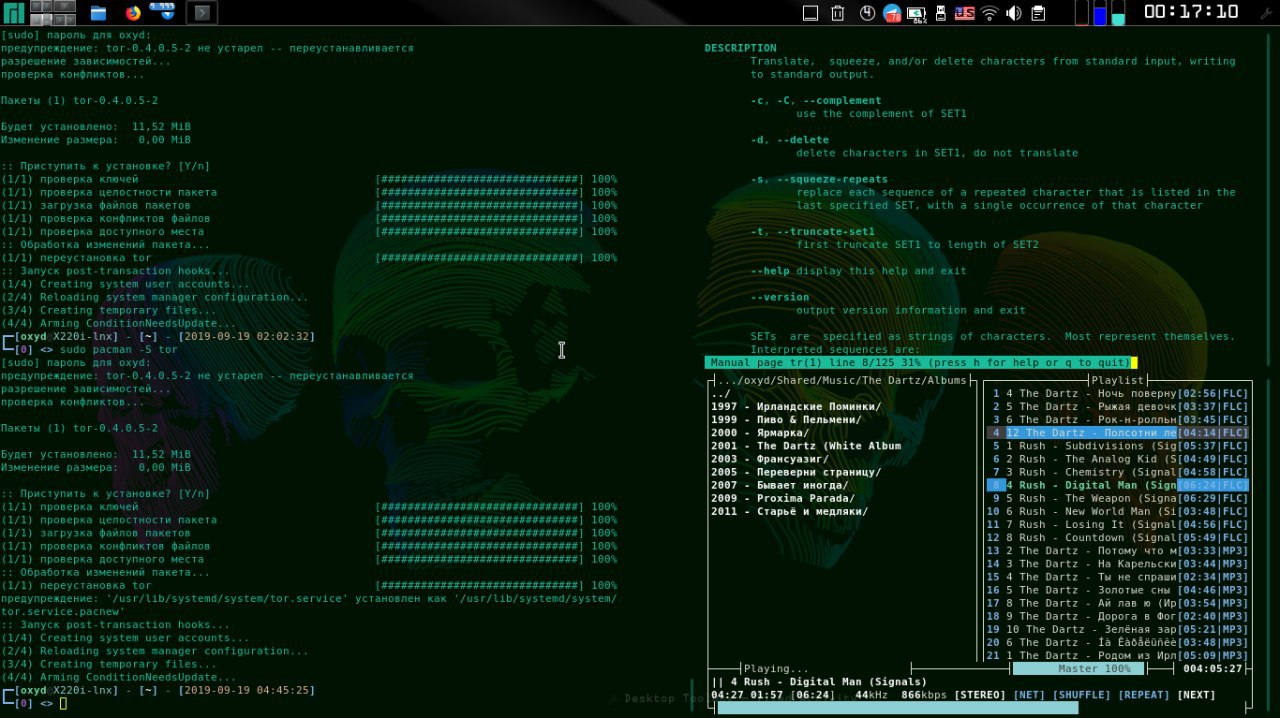
Task: Select The Dartz - Рыжая девочк track
Action: click(x=1118, y=407)
